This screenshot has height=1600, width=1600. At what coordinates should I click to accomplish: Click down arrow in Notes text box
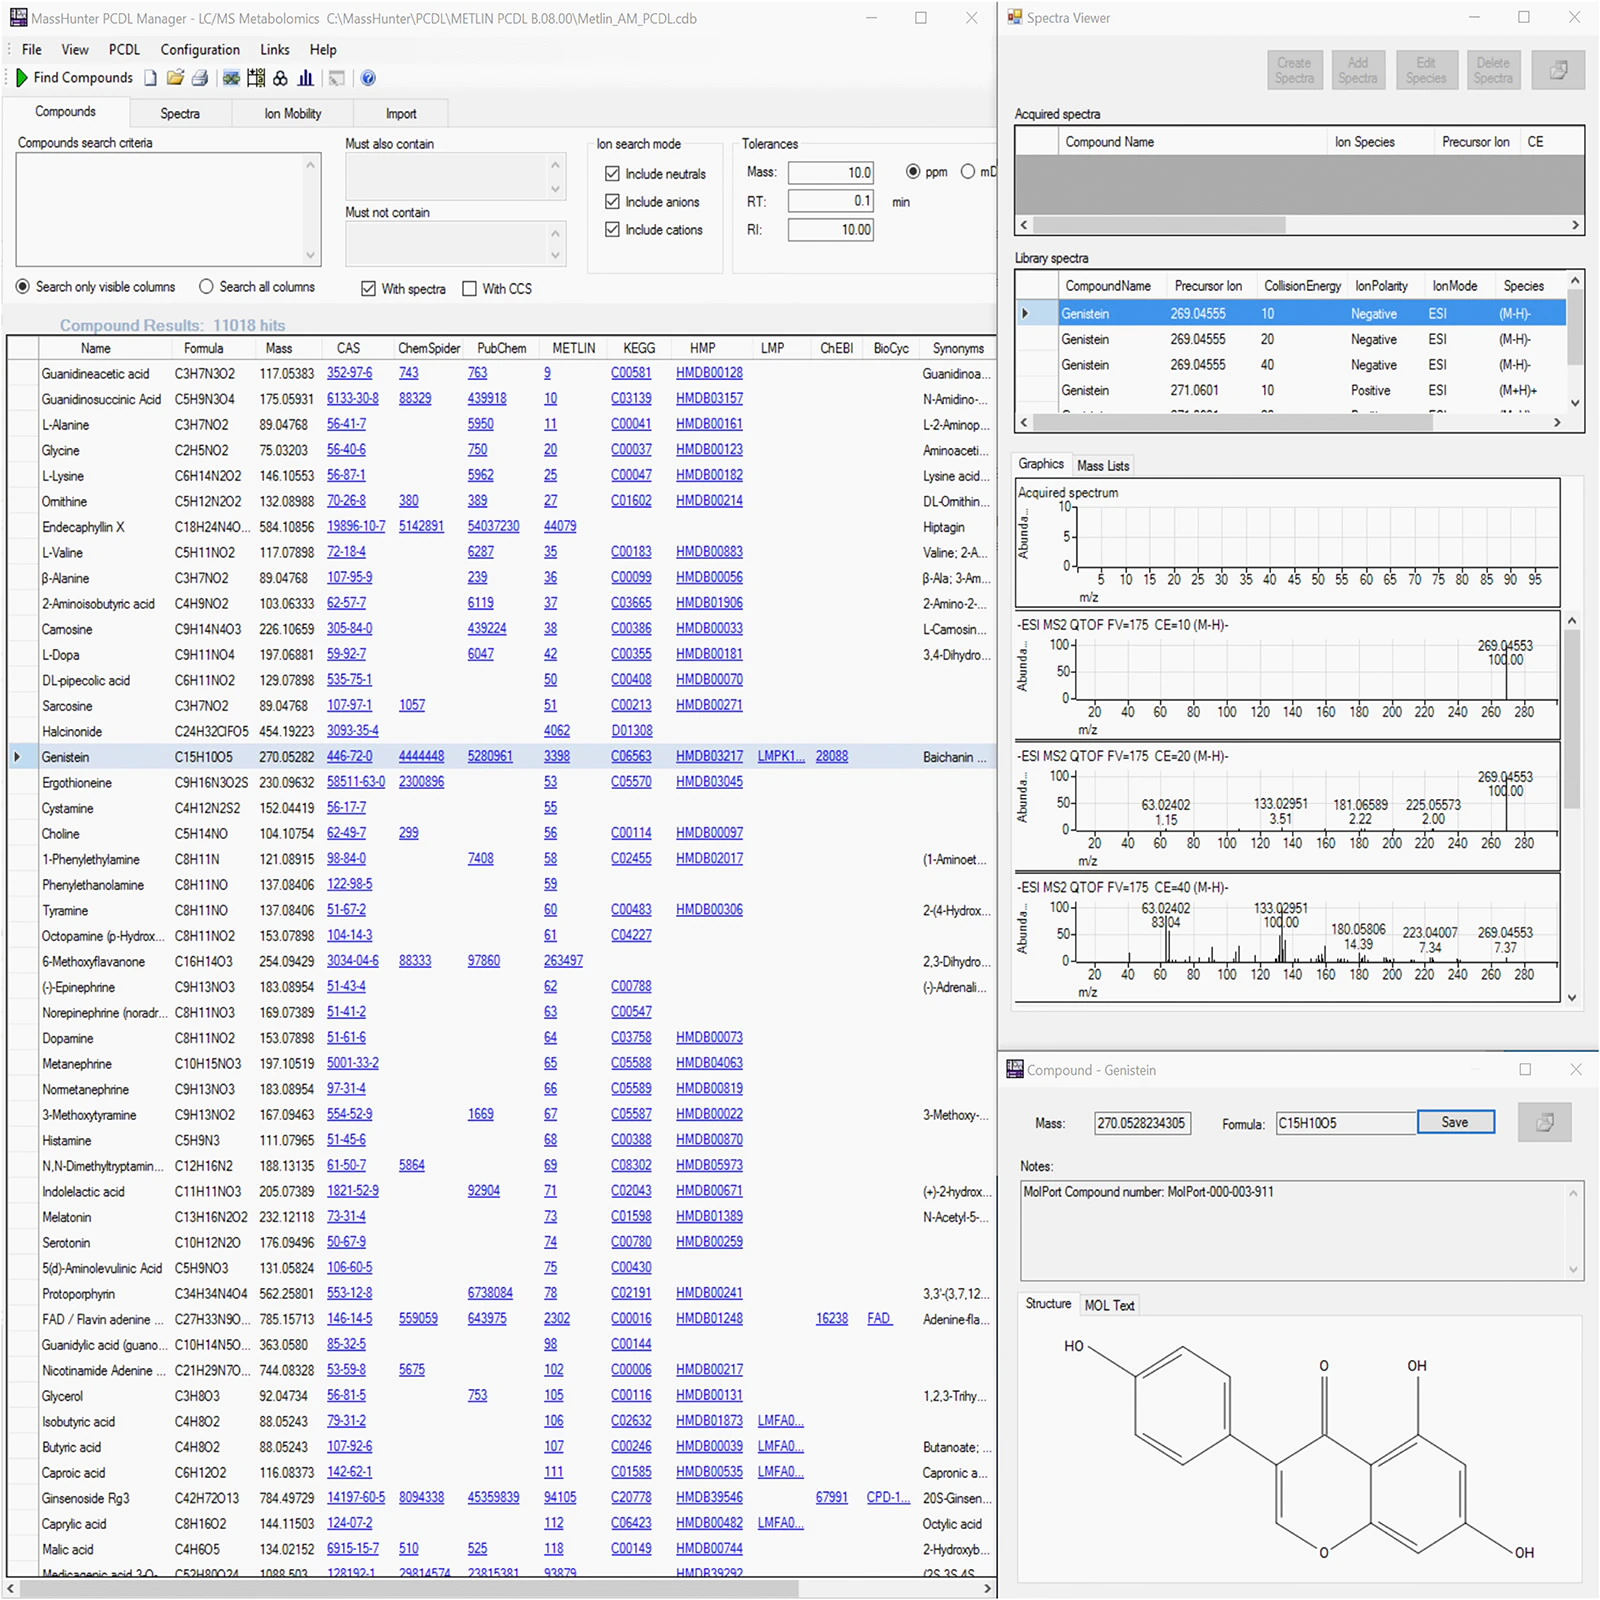1573,1270
